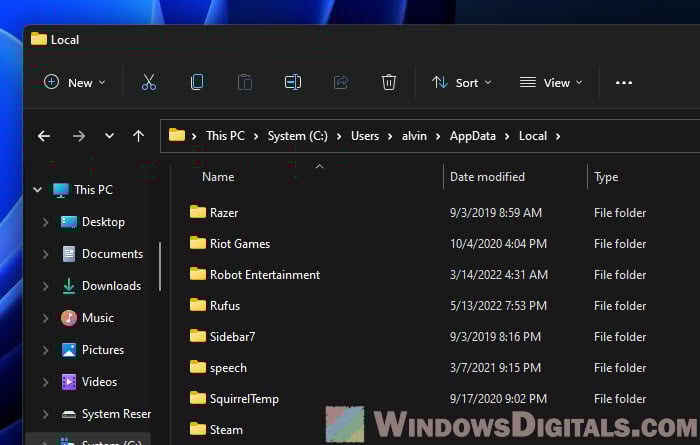
Task: Click Local in the address path
Action: coord(533,136)
